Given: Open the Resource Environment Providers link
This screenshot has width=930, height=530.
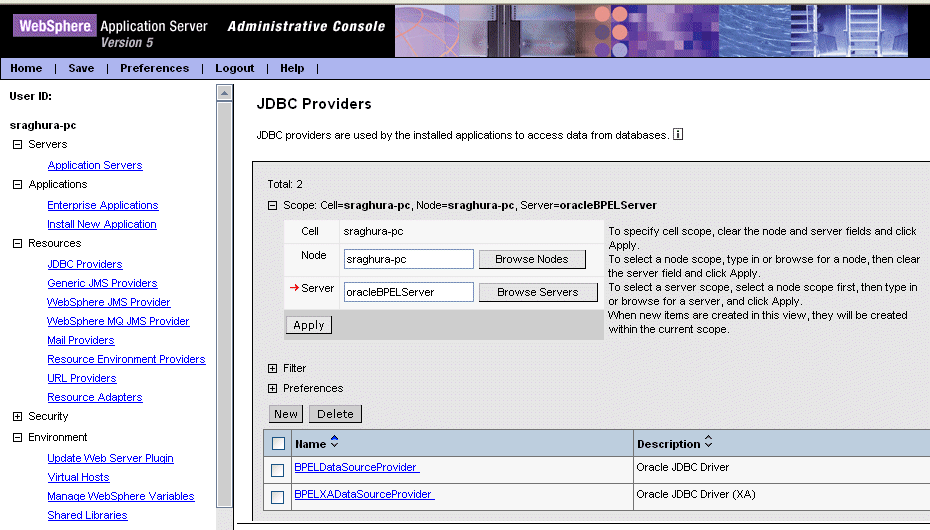Looking at the screenshot, I should coord(126,359).
